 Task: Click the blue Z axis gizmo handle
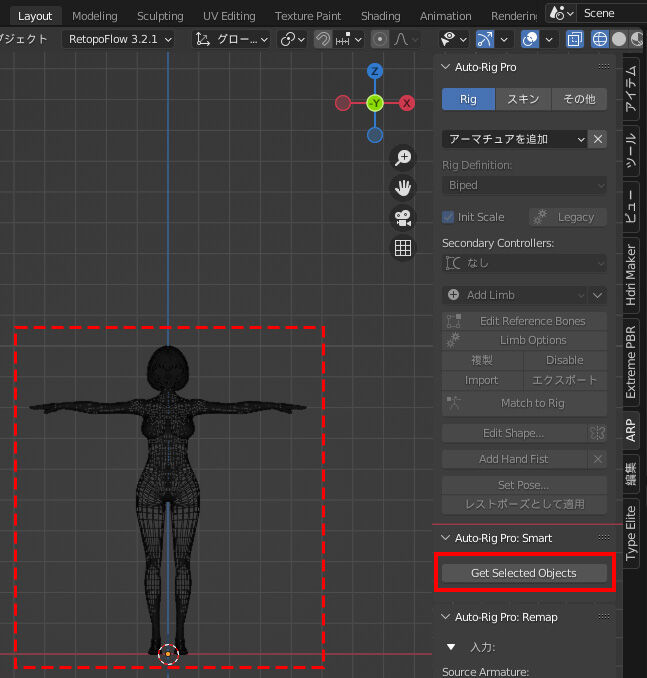(375, 71)
